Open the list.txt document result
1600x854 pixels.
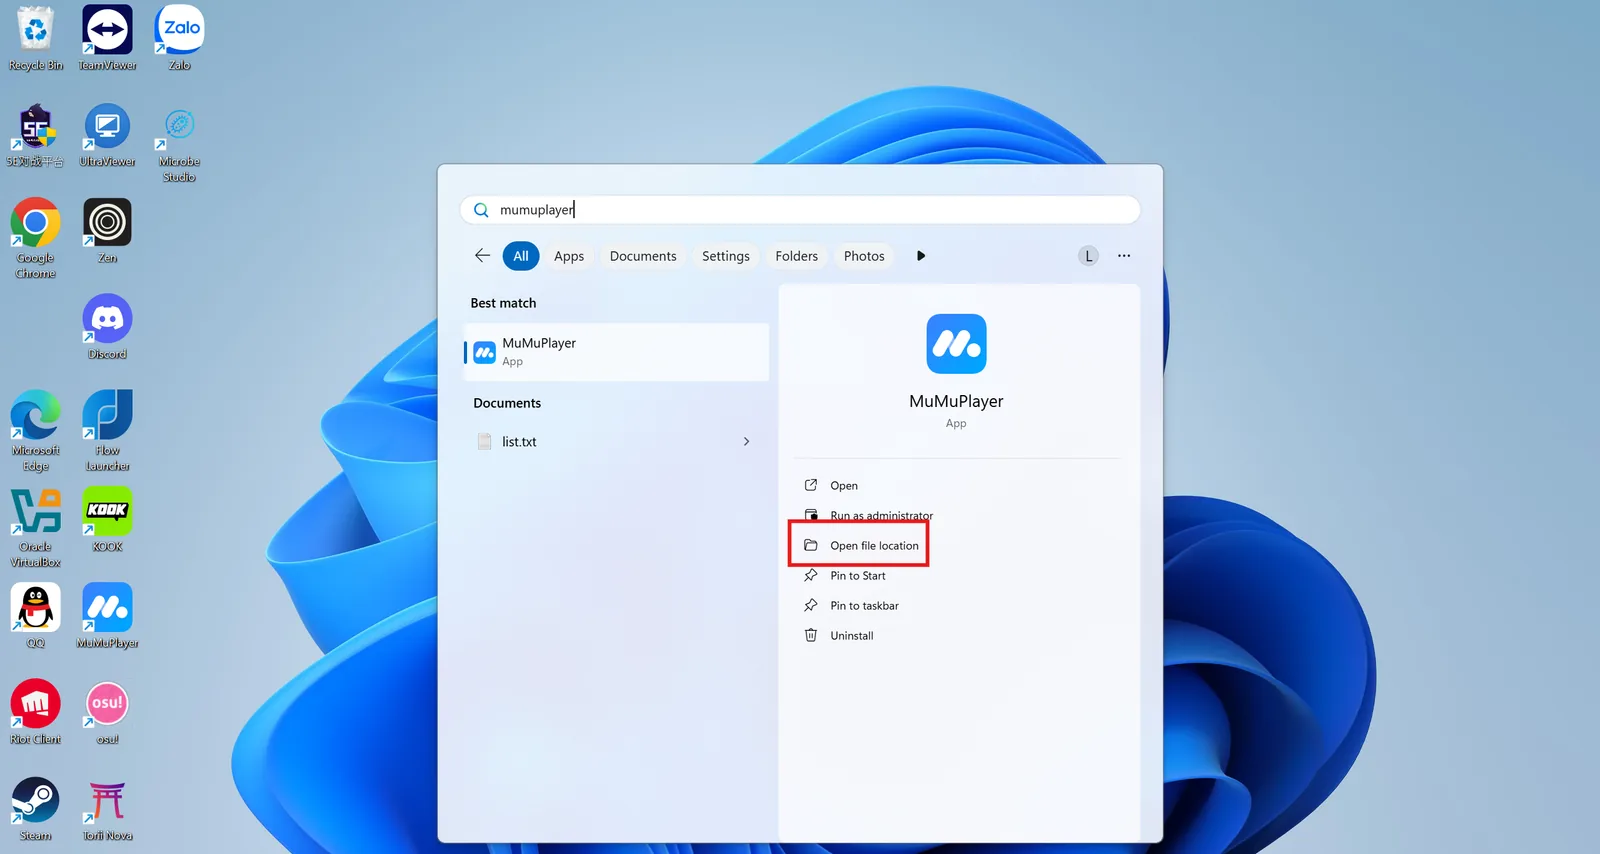(617, 441)
